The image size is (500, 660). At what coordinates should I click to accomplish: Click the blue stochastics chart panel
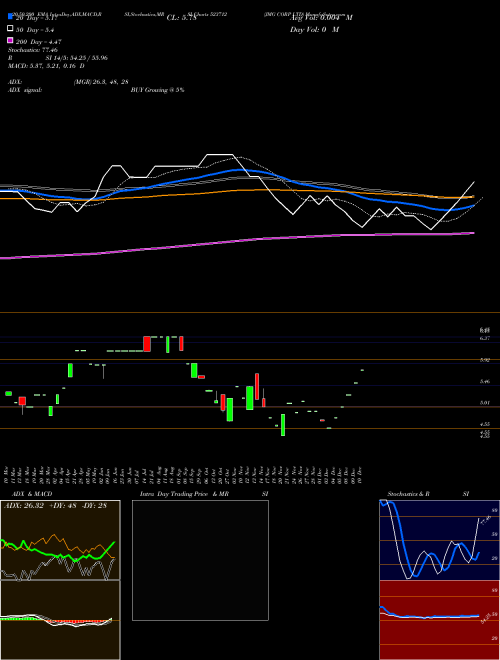click(439, 540)
